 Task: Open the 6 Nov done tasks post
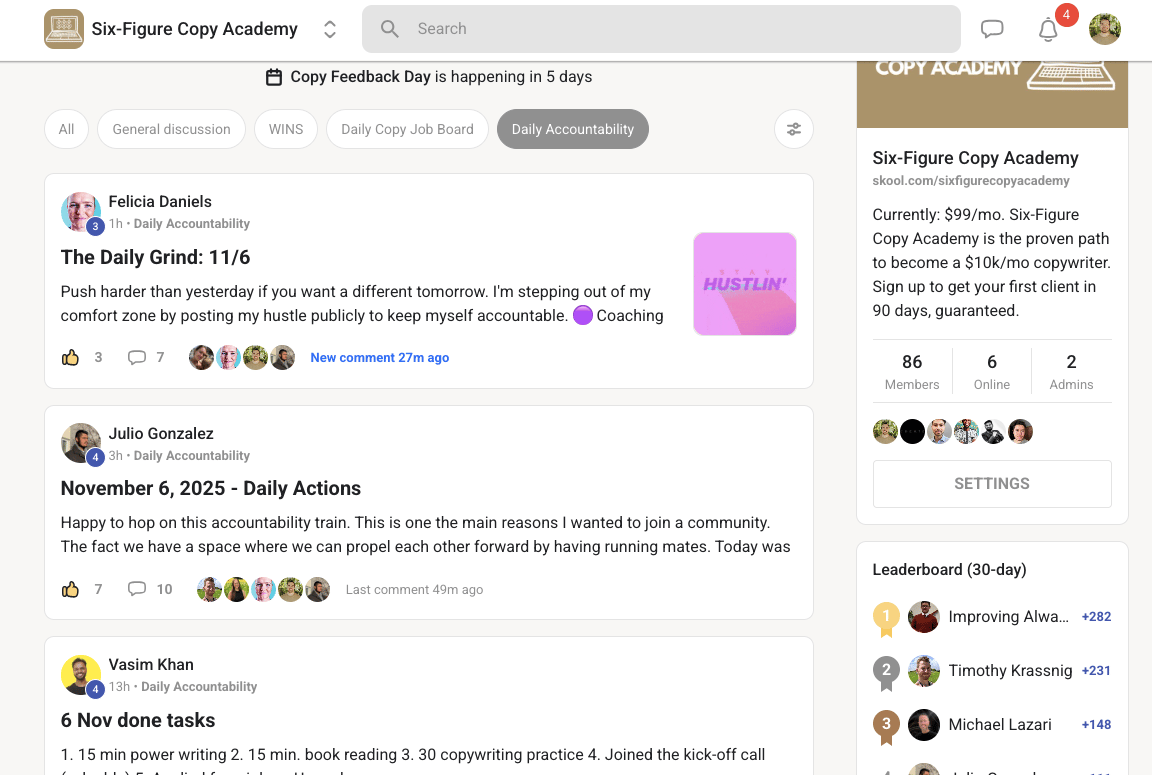(138, 720)
